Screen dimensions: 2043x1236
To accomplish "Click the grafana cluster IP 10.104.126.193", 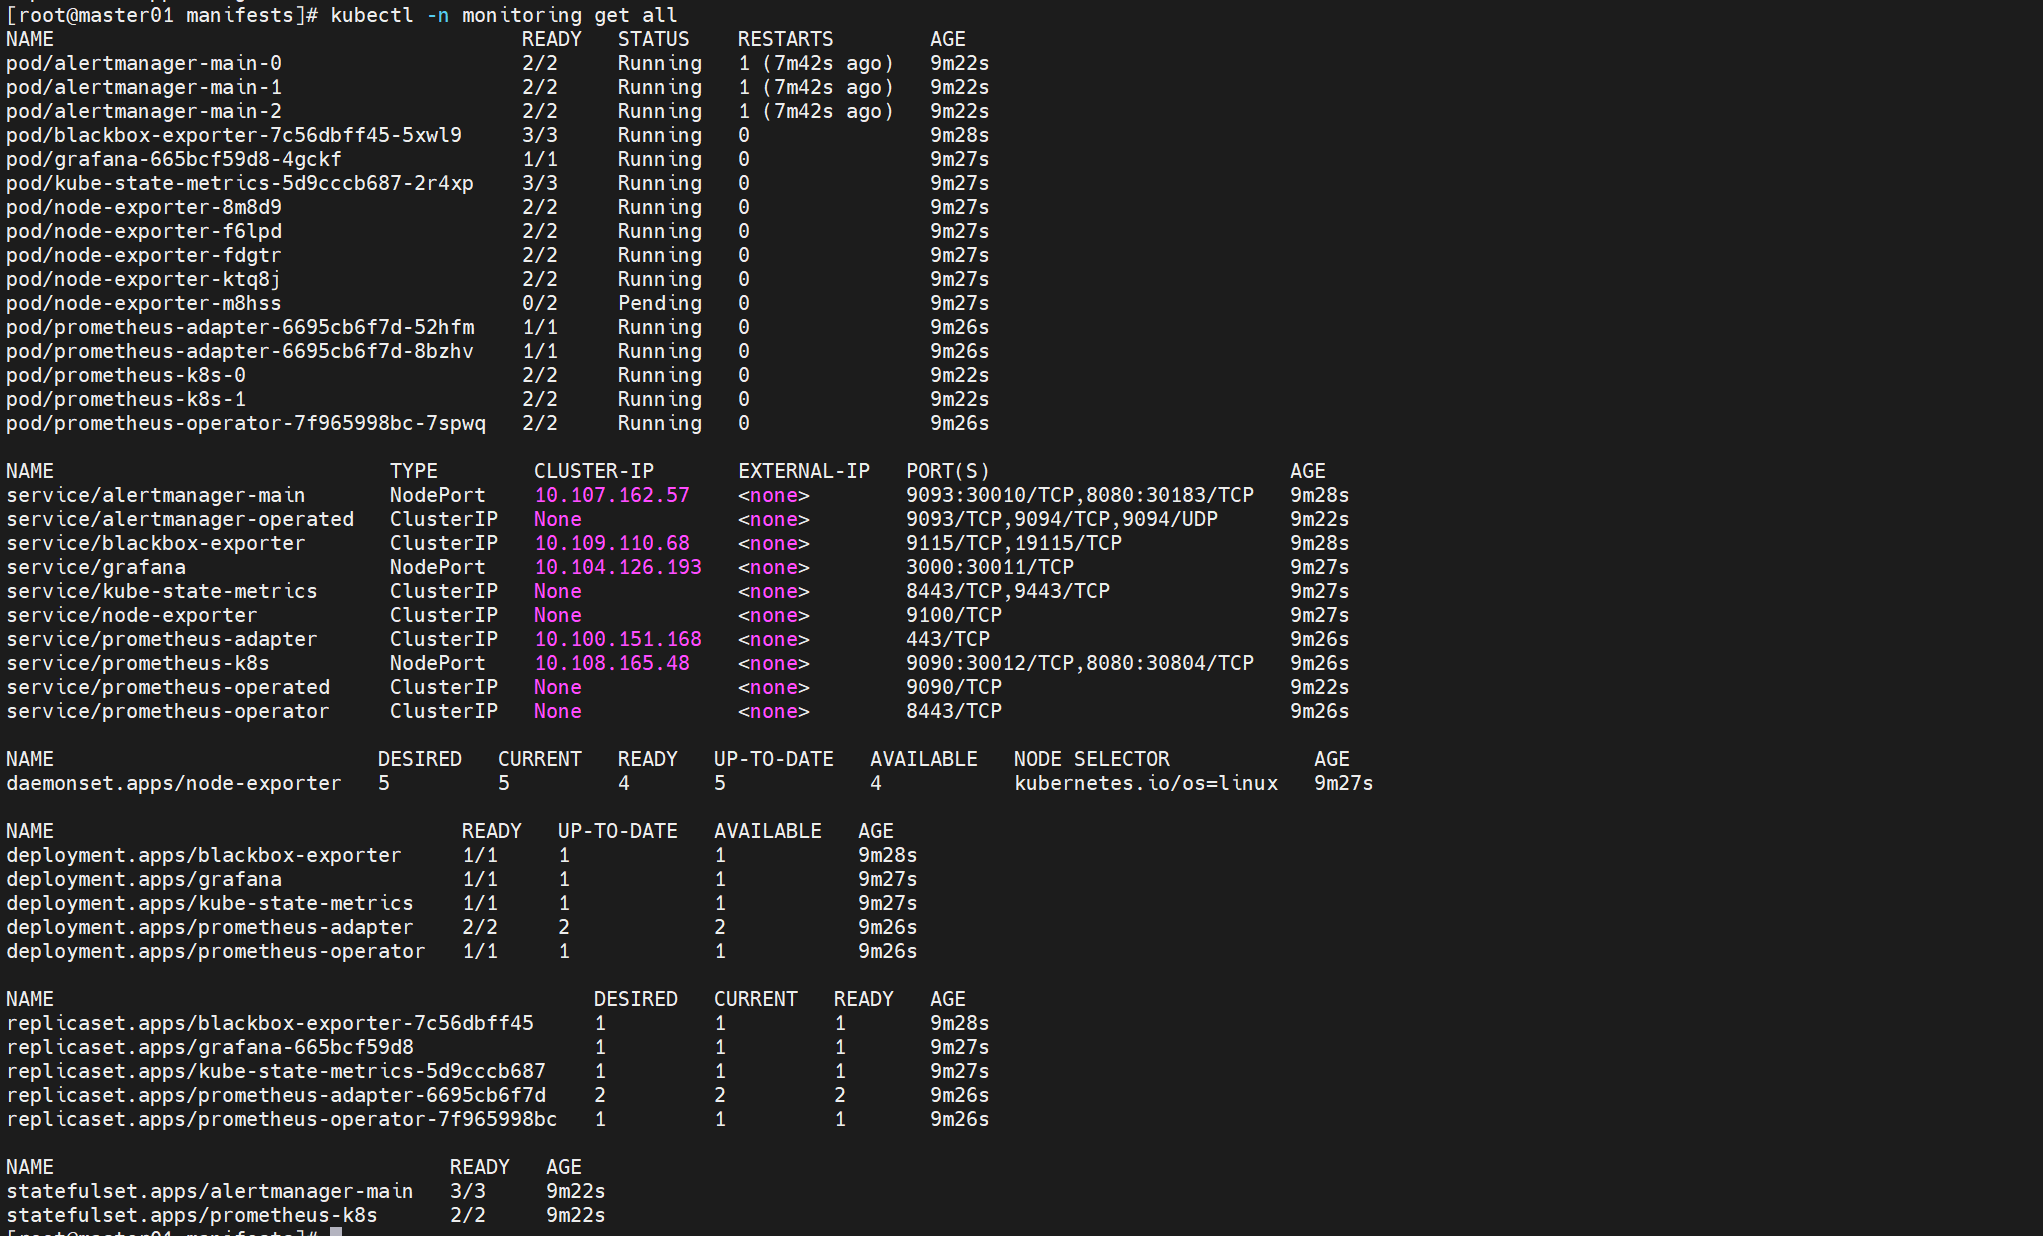I will pos(618,567).
